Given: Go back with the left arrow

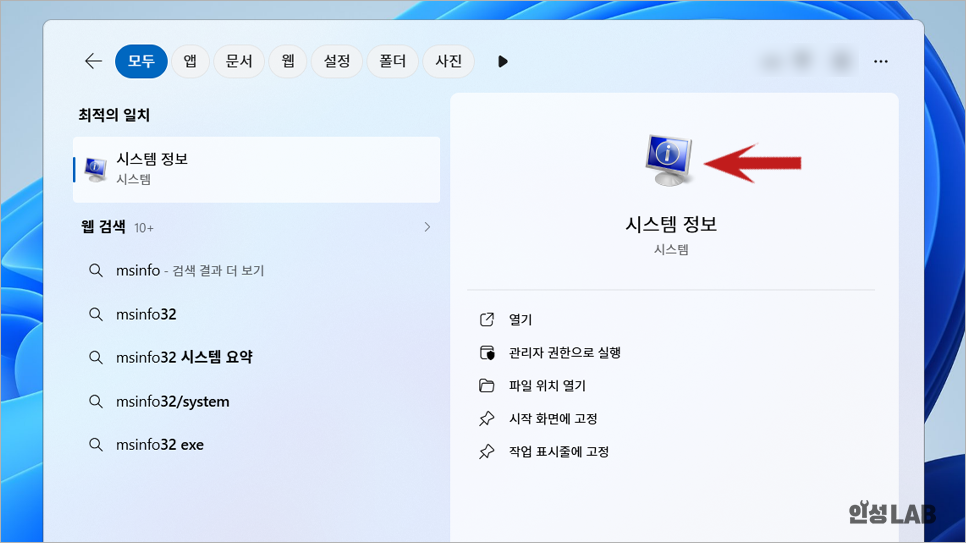Looking at the screenshot, I should coord(93,61).
